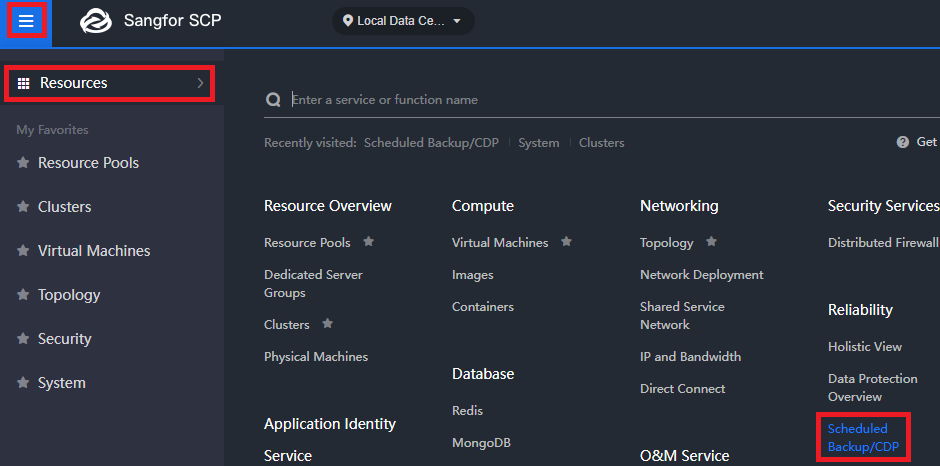Toggle favorite star next to Virtual Machines link
Image resolution: width=940 pixels, height=466 pixels.
point(566,242)
